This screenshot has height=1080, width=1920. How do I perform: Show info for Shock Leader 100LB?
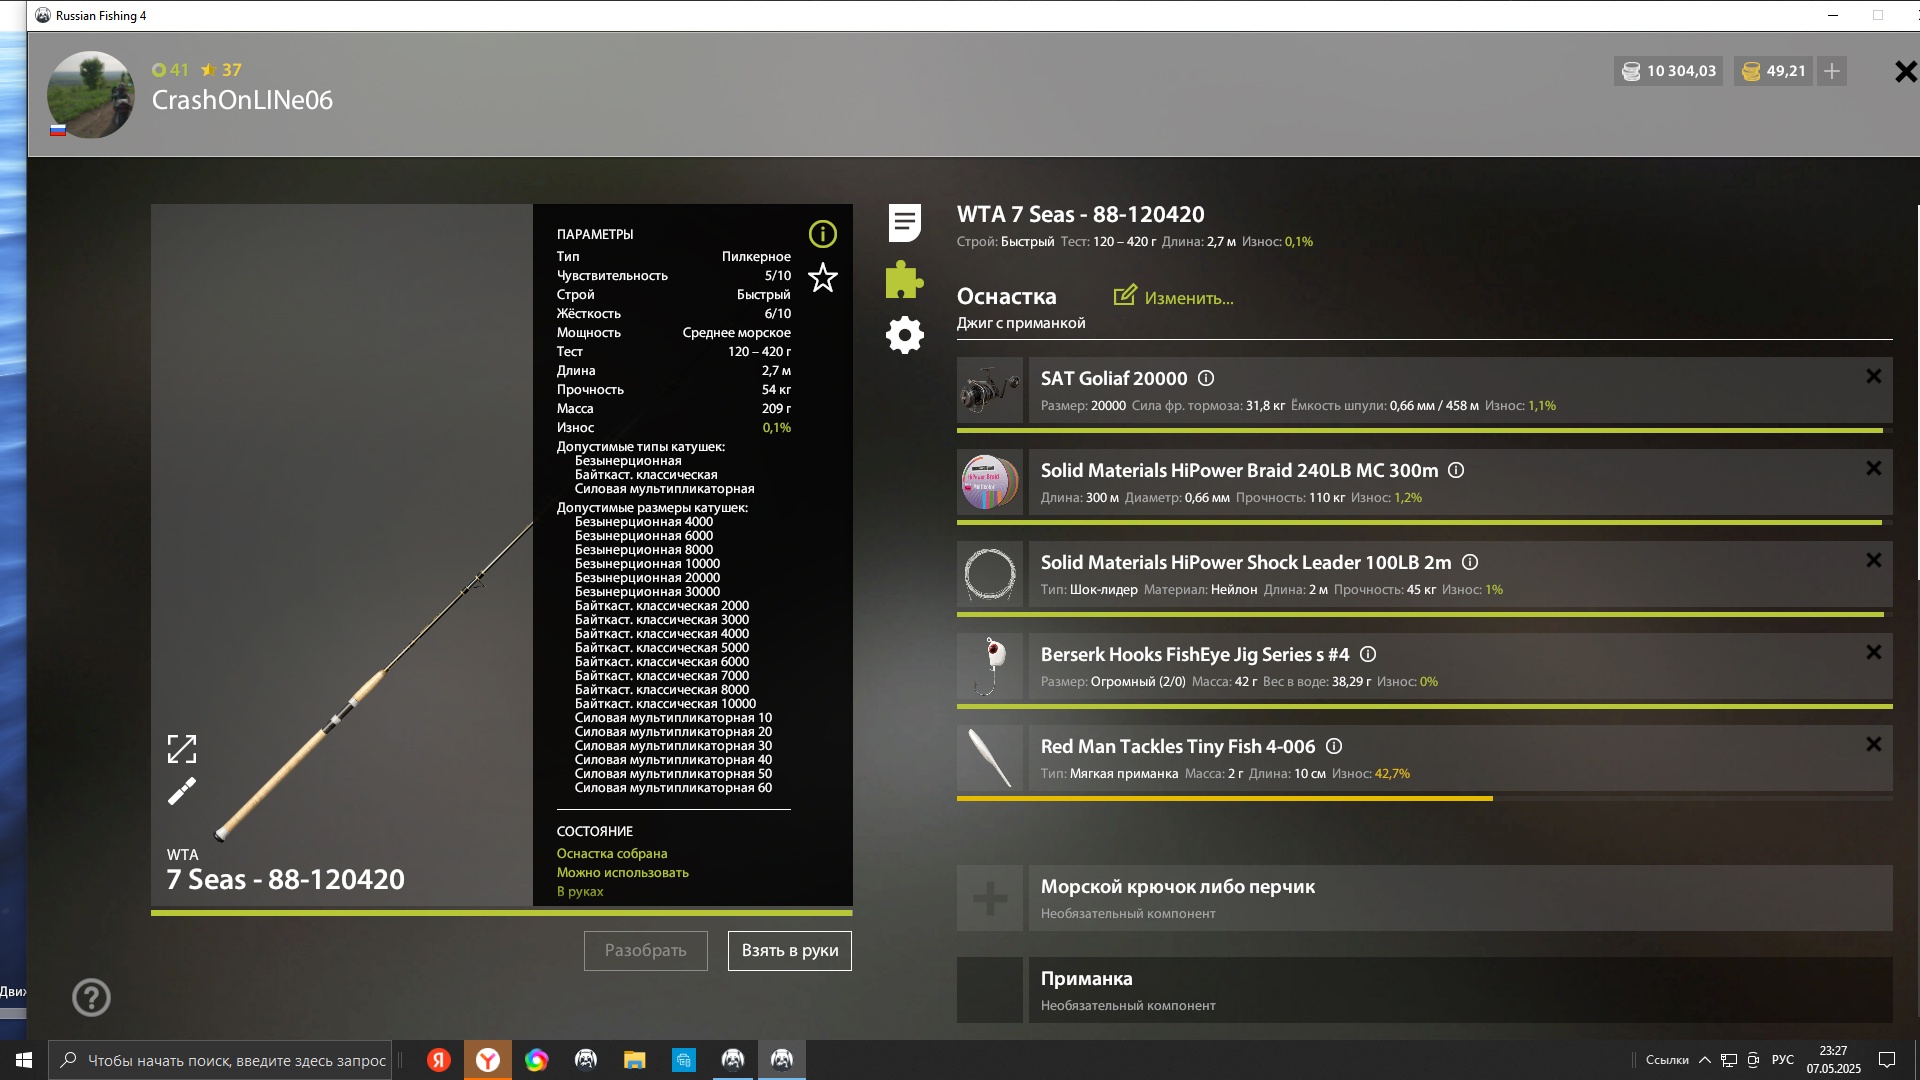tap(1470, 562)
